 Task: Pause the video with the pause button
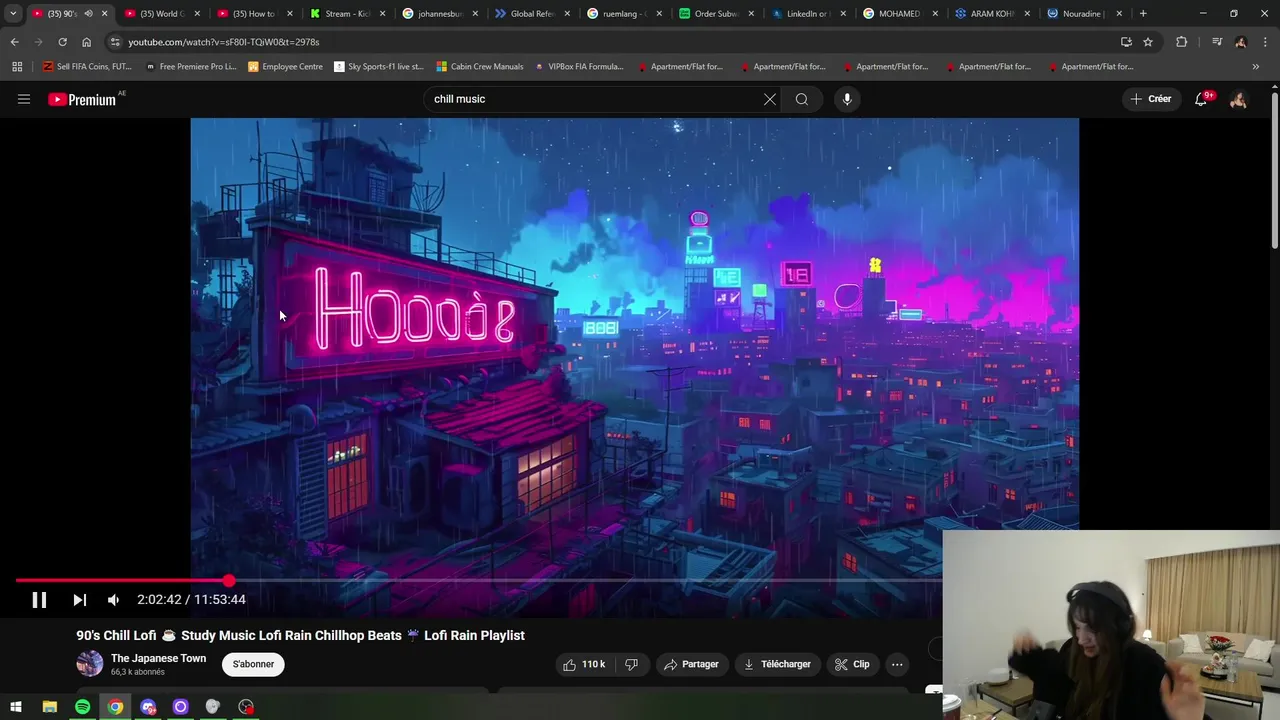click(39, 600)
